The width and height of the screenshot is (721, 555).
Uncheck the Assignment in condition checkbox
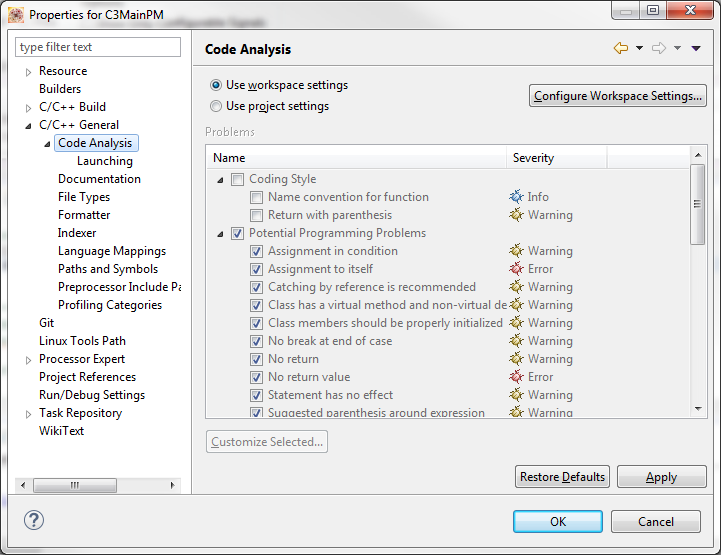click(257, 251)
